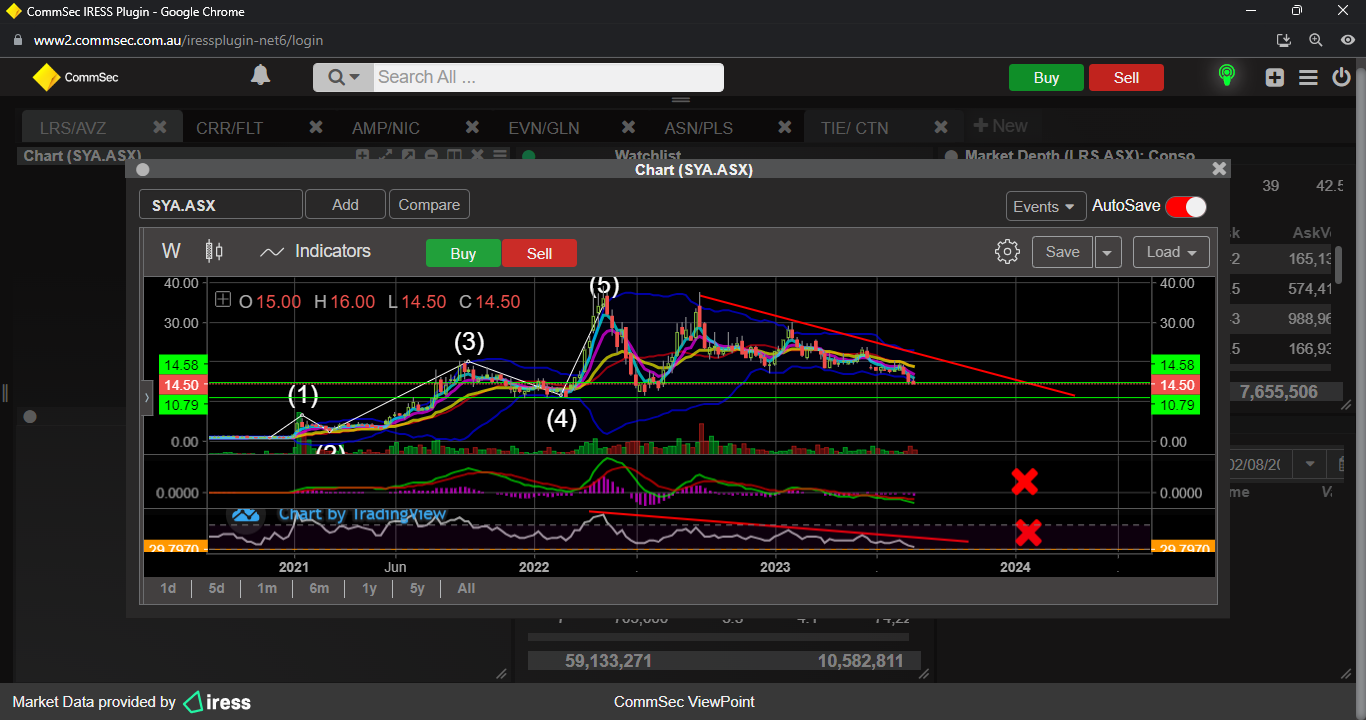Click the Compare button
The width and height of the screenshot is (1366, 720).
(x=429, y=205)
